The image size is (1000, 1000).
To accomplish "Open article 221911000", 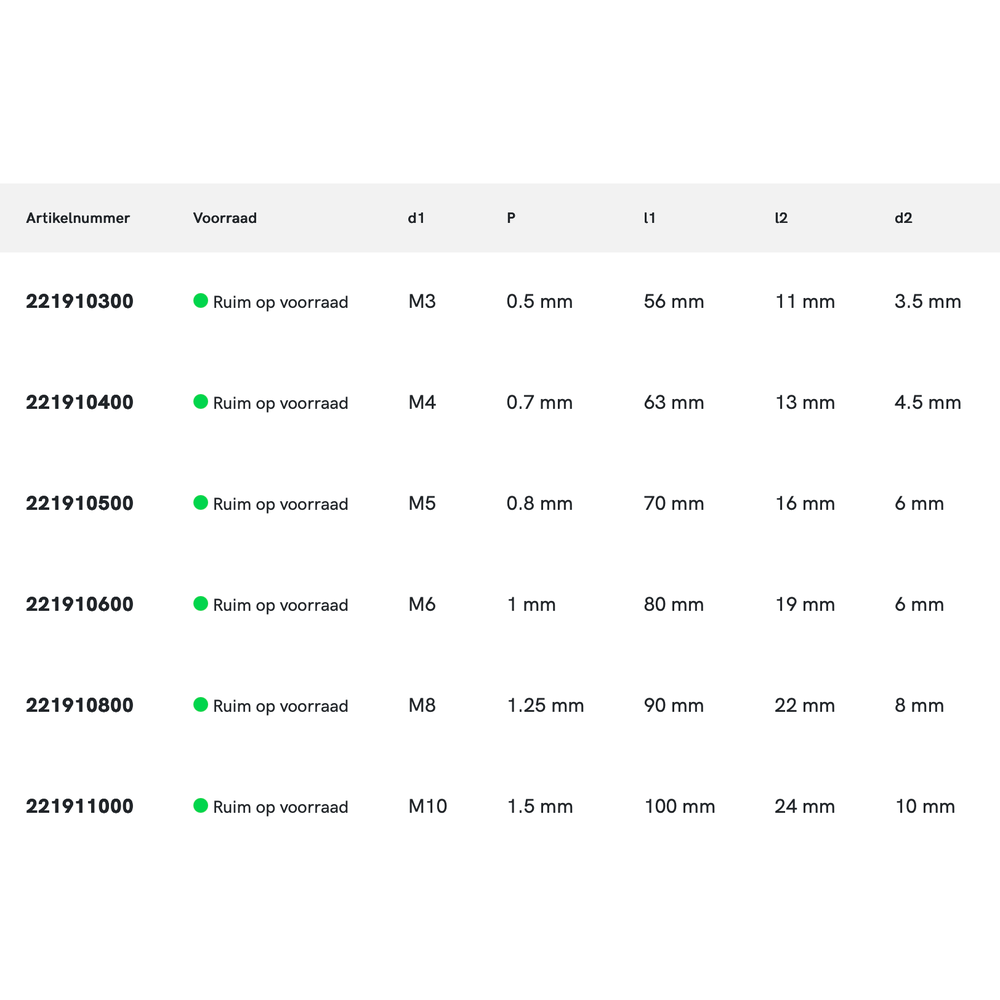I will (79, 806).
